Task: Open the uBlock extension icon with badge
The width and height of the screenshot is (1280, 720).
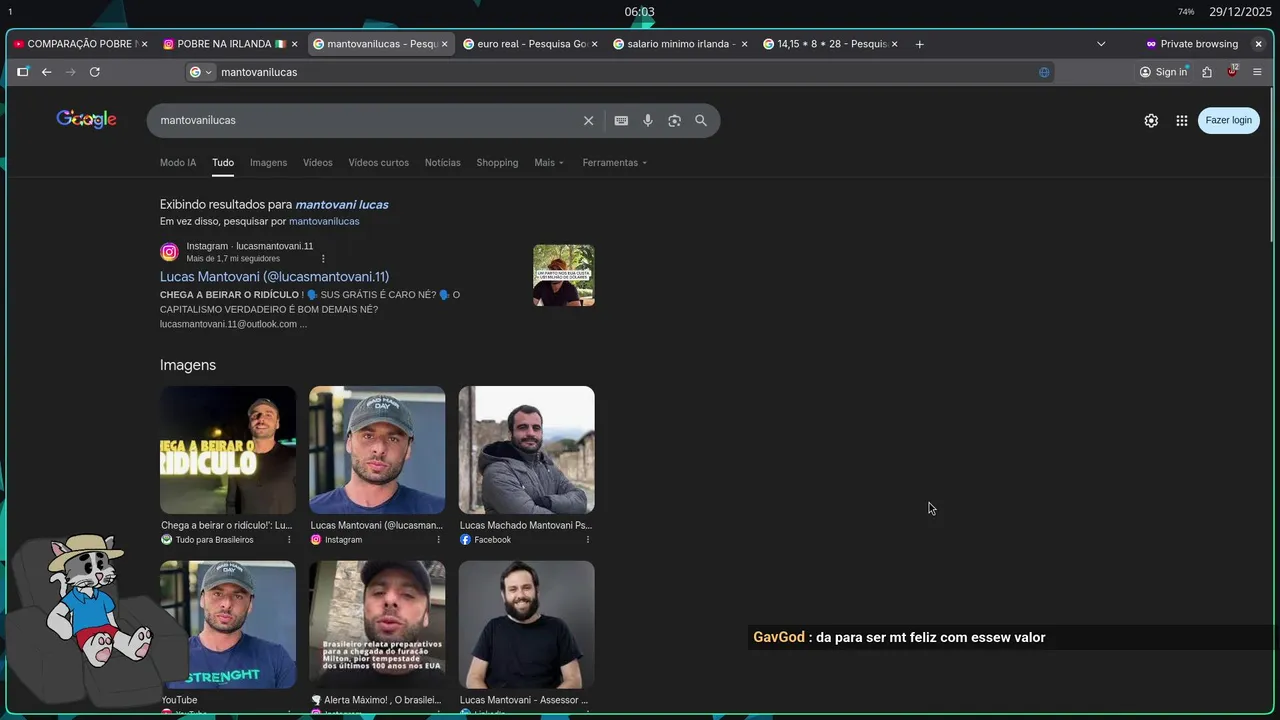Action: click(x=1233, y=71)
